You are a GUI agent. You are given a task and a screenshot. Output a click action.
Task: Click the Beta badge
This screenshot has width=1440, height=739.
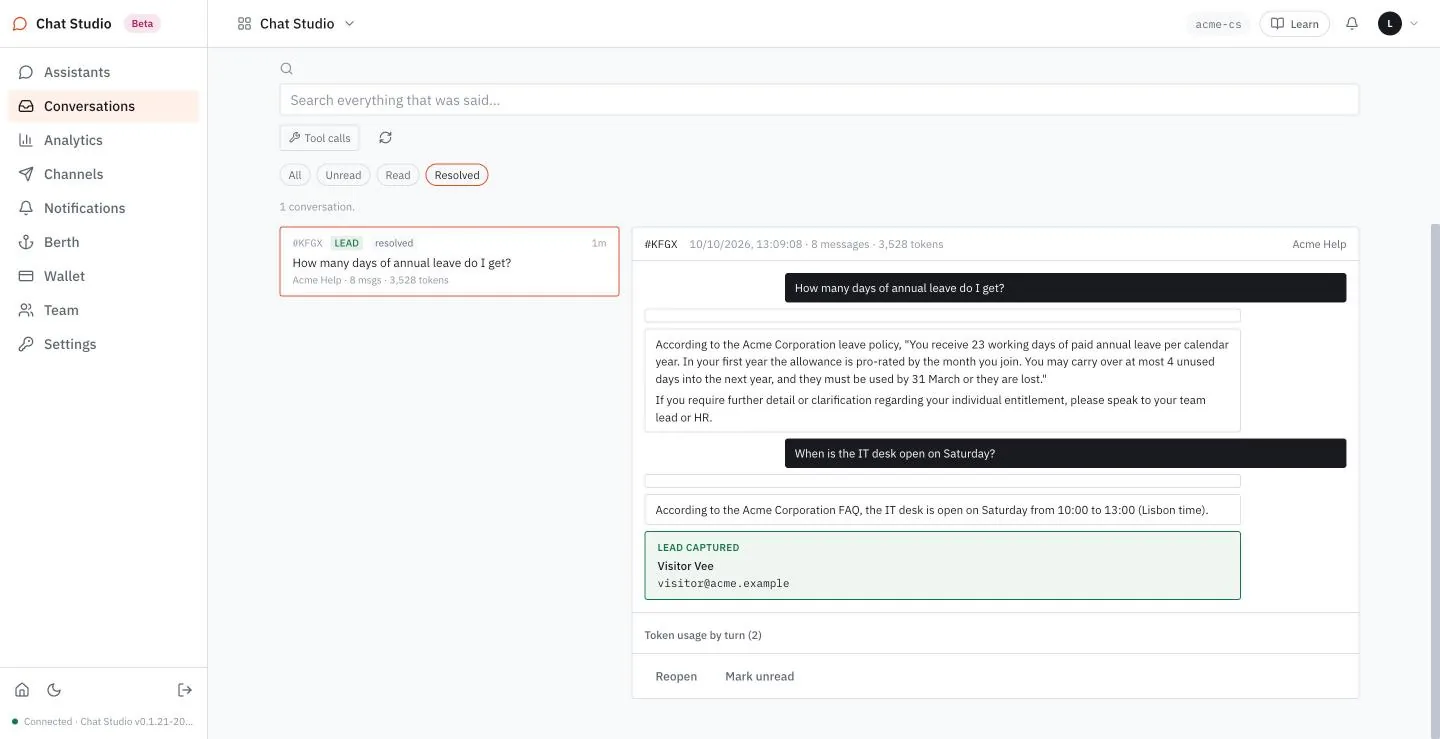click(x=143, y=24)
